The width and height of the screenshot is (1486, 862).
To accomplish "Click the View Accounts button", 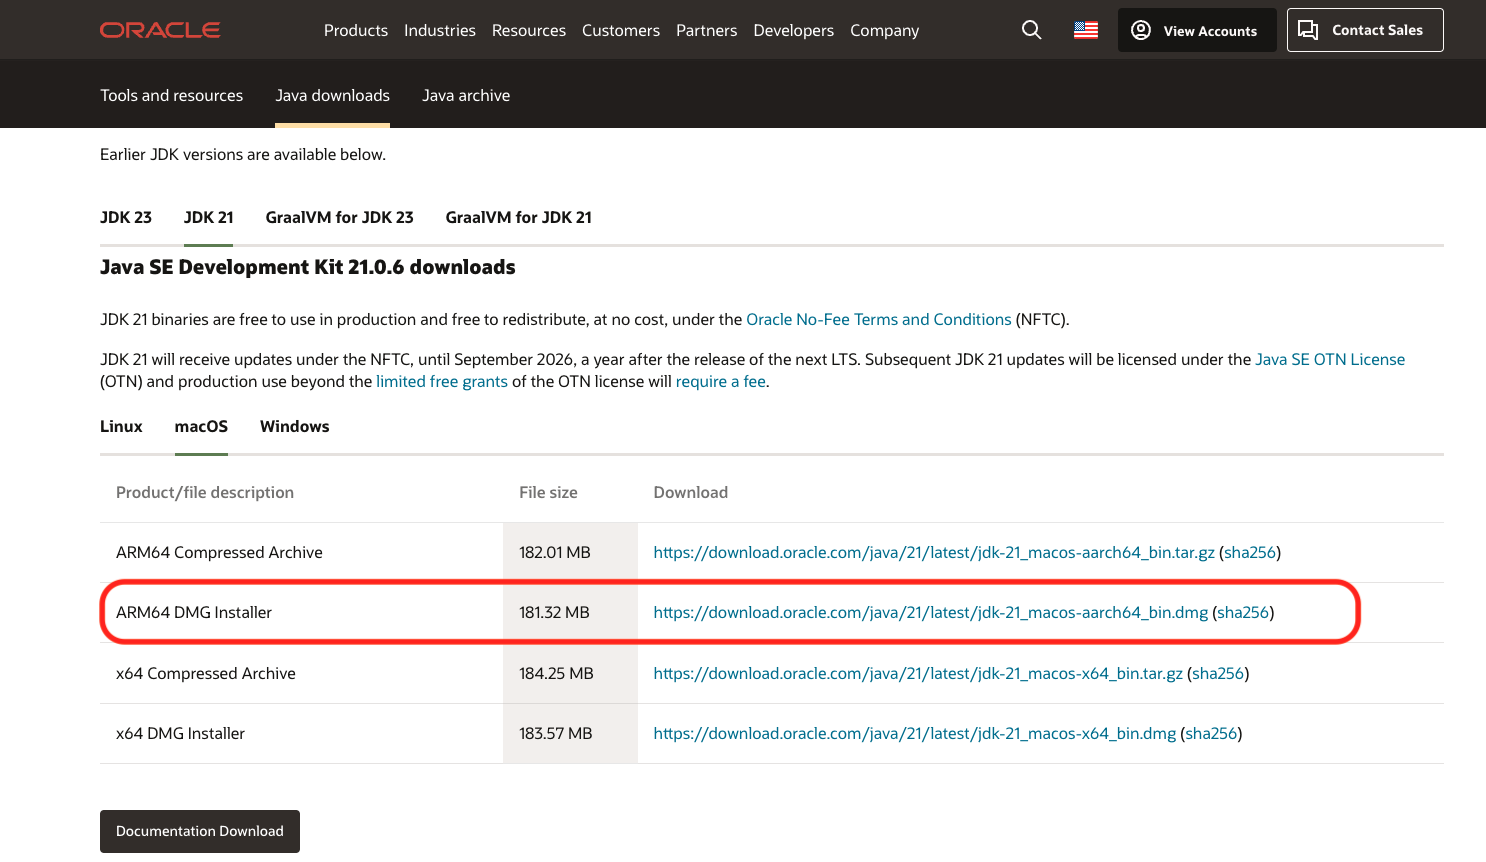I will [1197, 30].
